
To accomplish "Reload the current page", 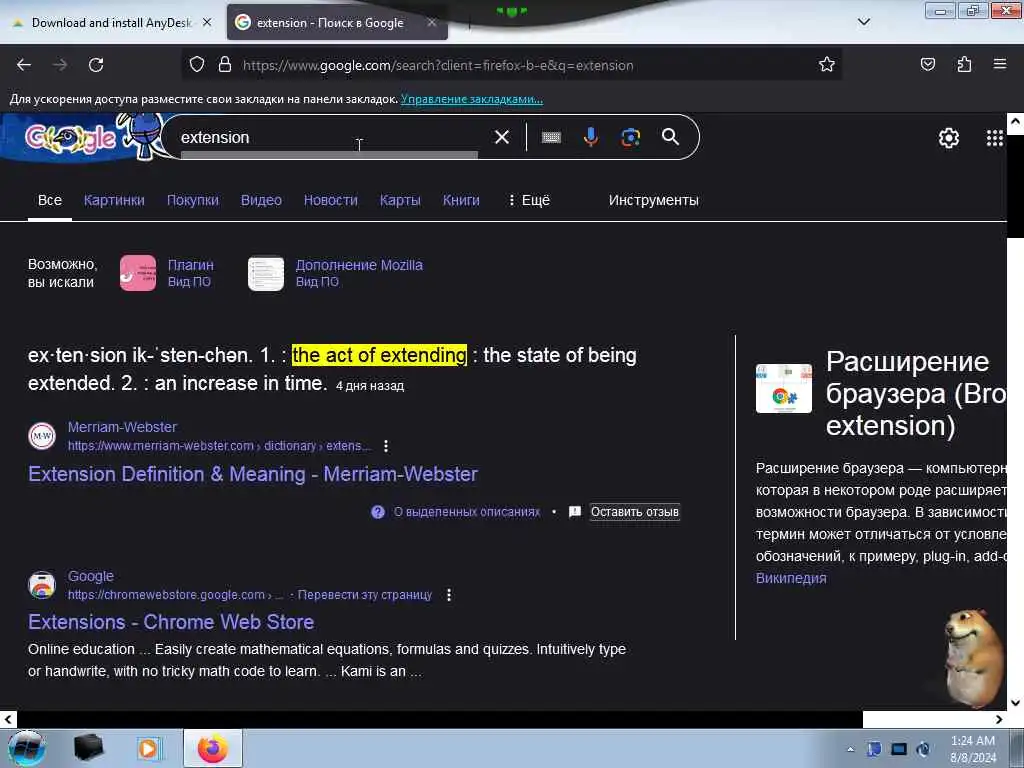I will point(96,65).
